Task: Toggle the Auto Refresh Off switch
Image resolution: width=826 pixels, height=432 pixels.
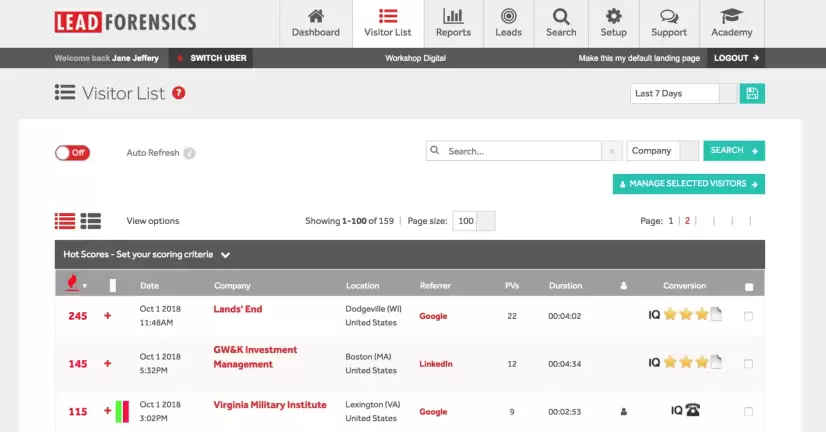Action: 72,153
